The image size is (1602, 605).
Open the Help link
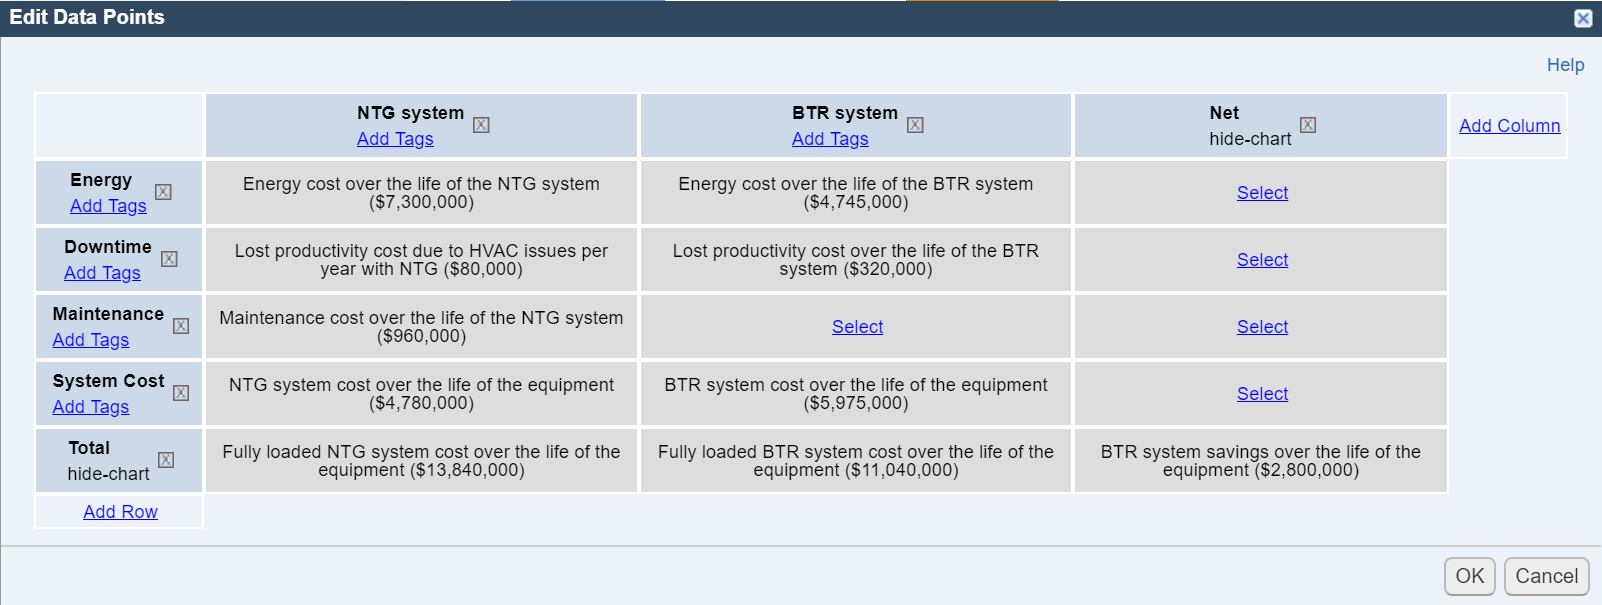tap(1565, 65)
